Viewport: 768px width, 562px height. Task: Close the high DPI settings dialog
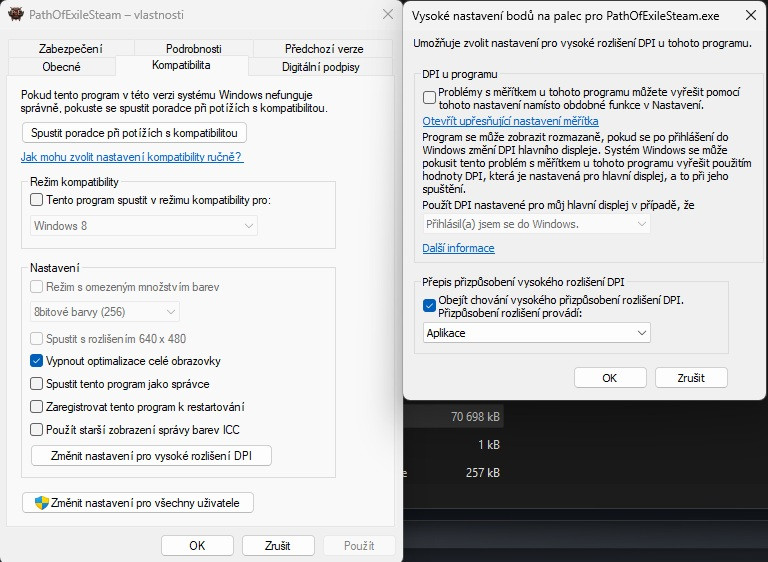(750, 15)
